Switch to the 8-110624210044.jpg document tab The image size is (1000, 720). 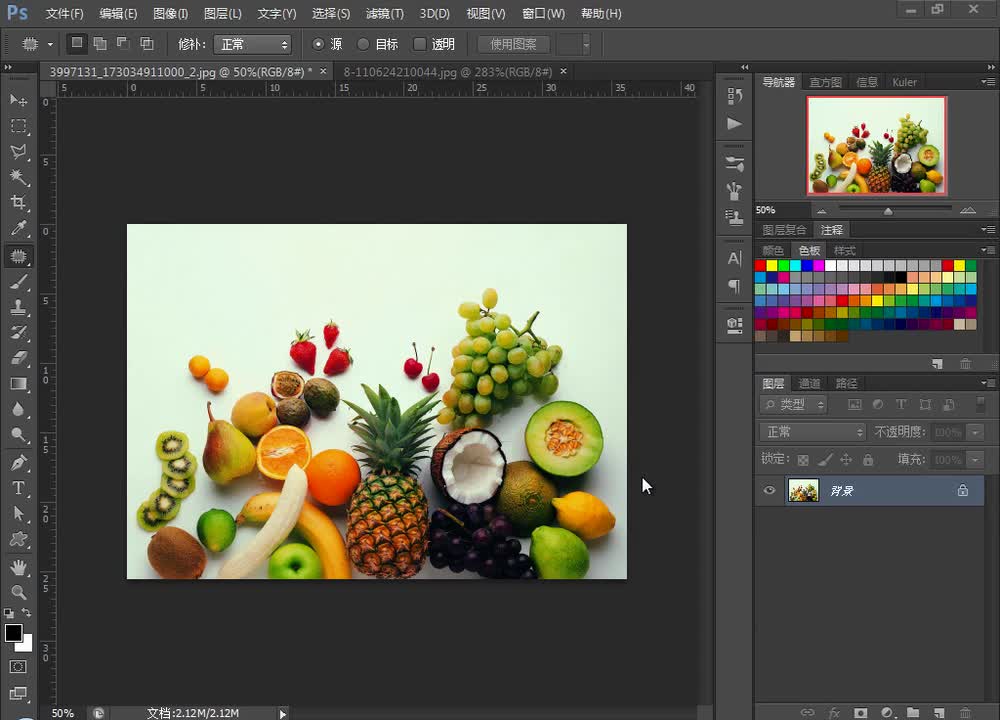tap(447, 72)
